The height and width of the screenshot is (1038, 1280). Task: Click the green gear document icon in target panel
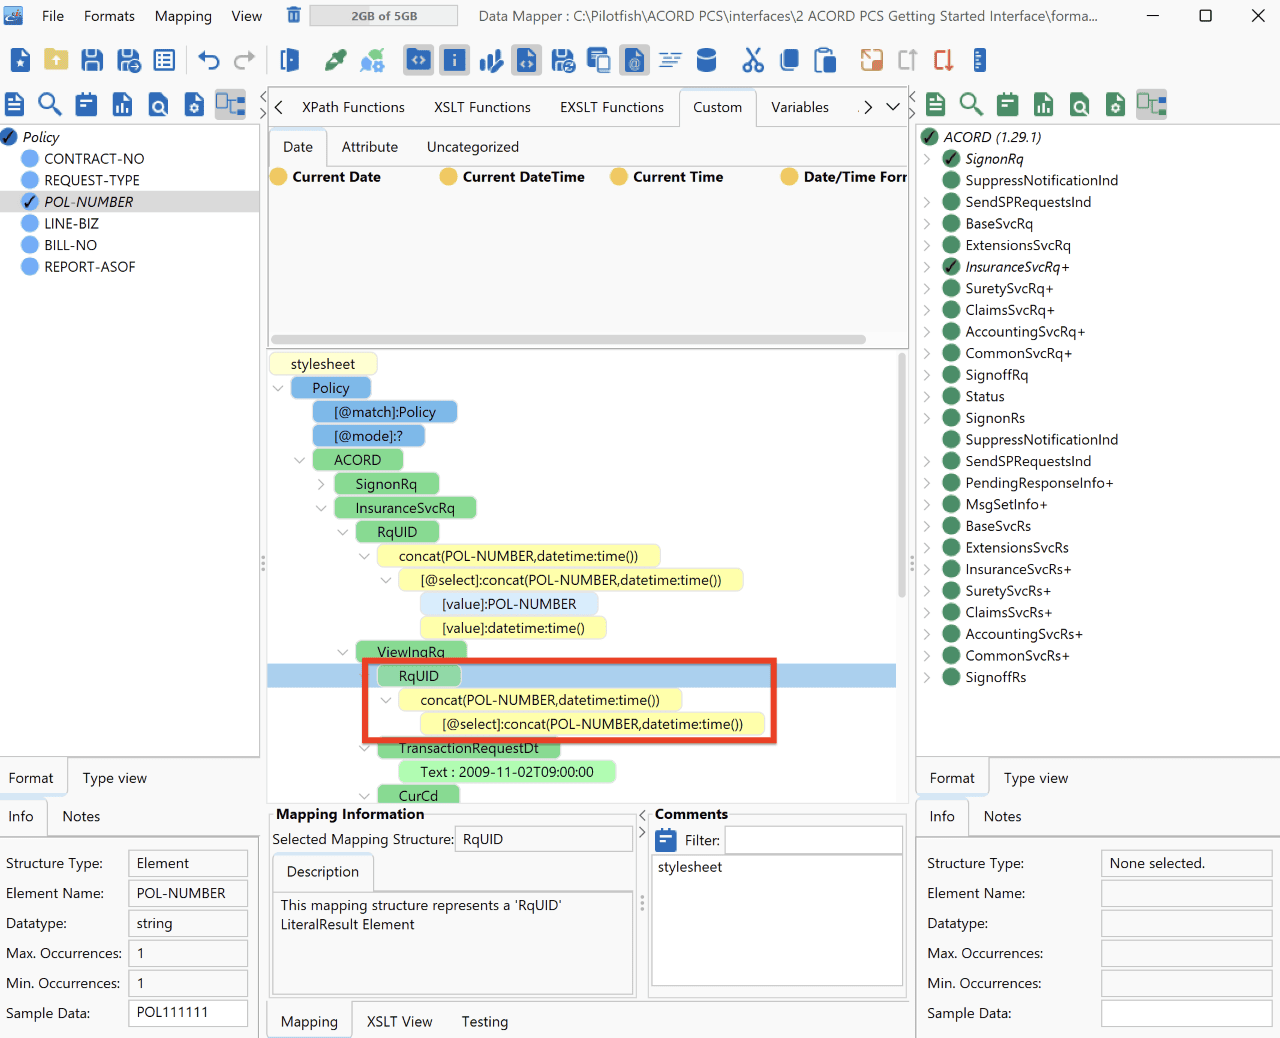coord(1115,104)
